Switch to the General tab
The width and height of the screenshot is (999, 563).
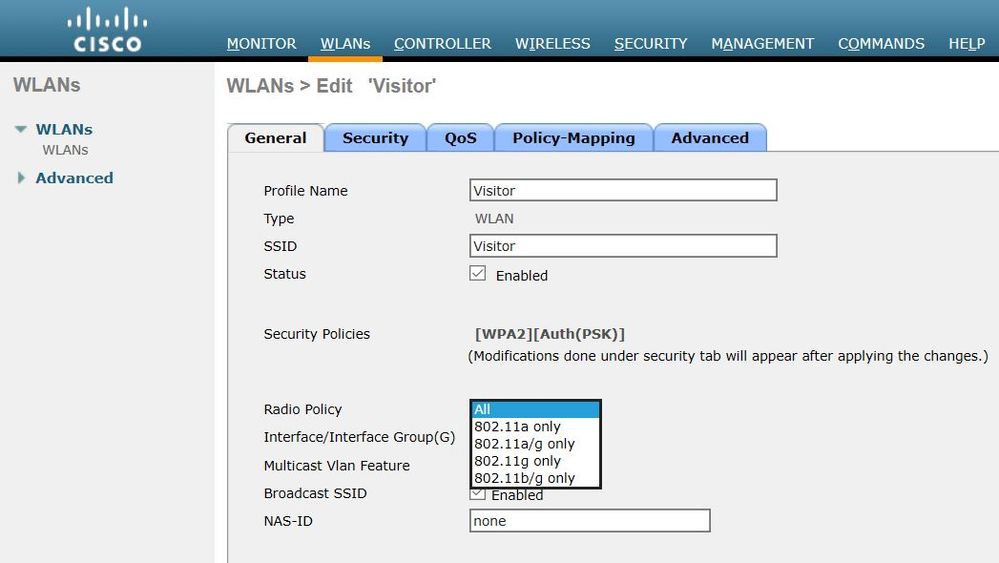click(x=275, y=138)
